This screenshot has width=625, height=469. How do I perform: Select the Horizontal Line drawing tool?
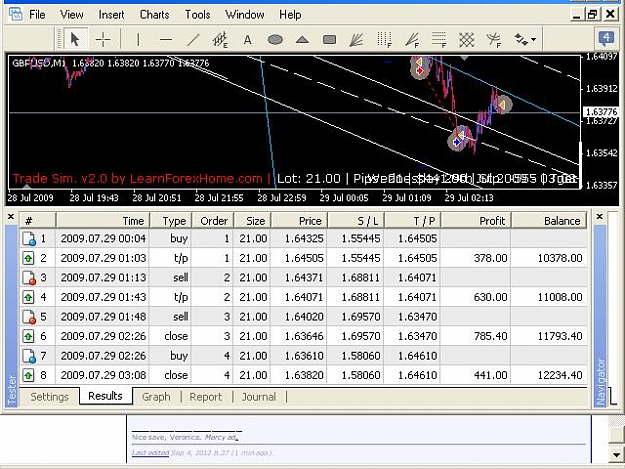coord(165,39)
